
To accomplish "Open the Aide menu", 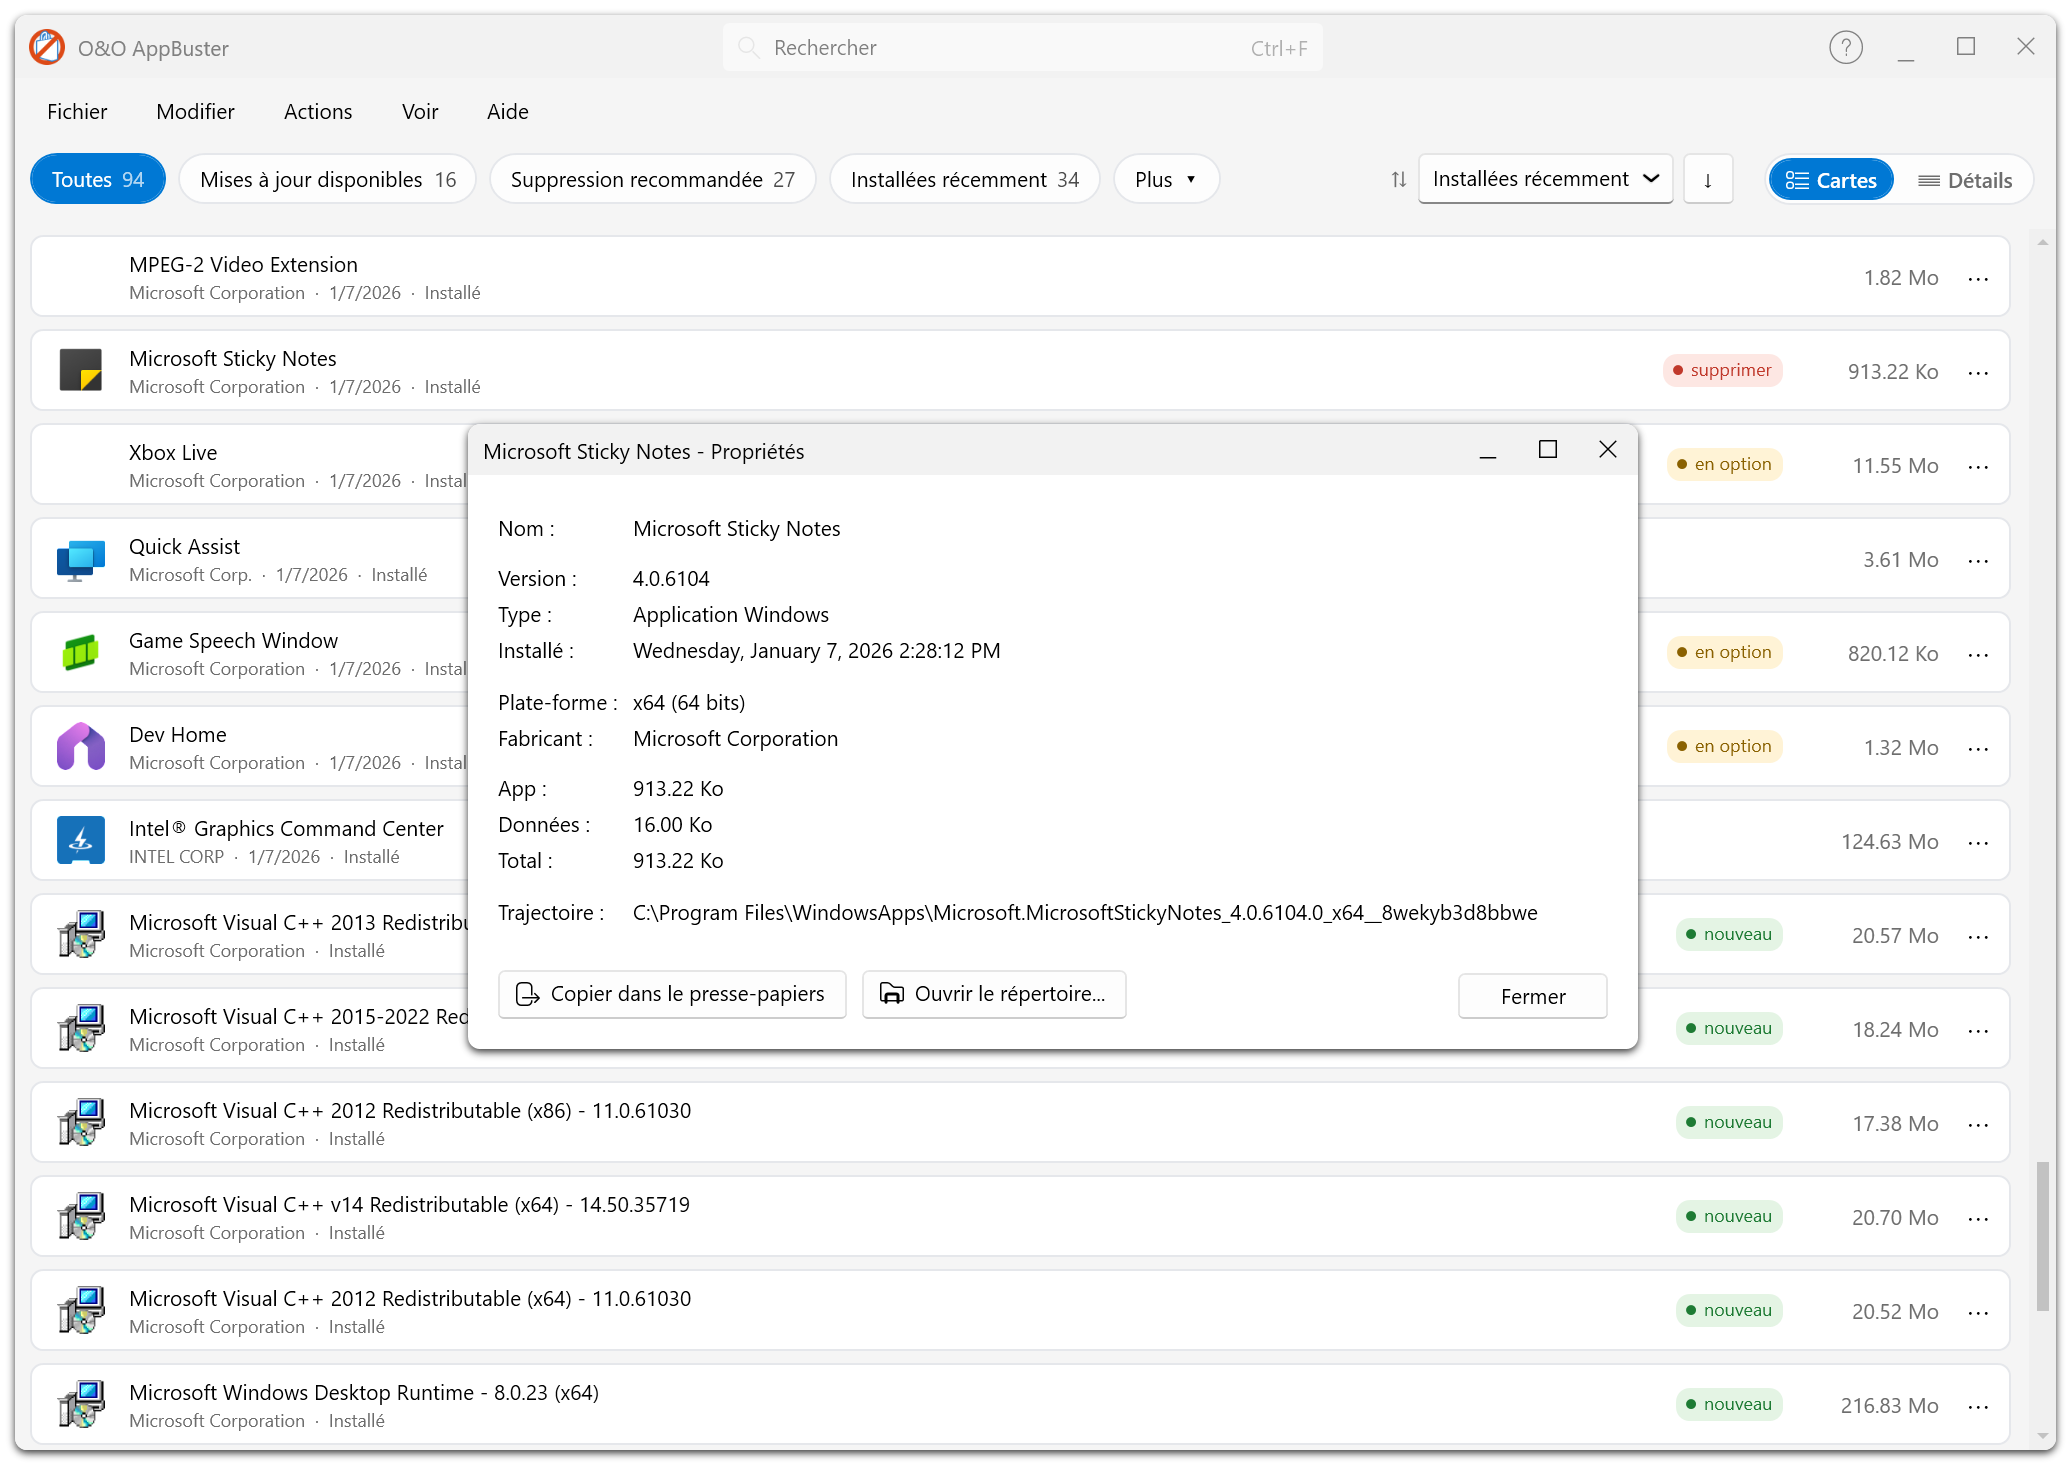I will (508, 111).
